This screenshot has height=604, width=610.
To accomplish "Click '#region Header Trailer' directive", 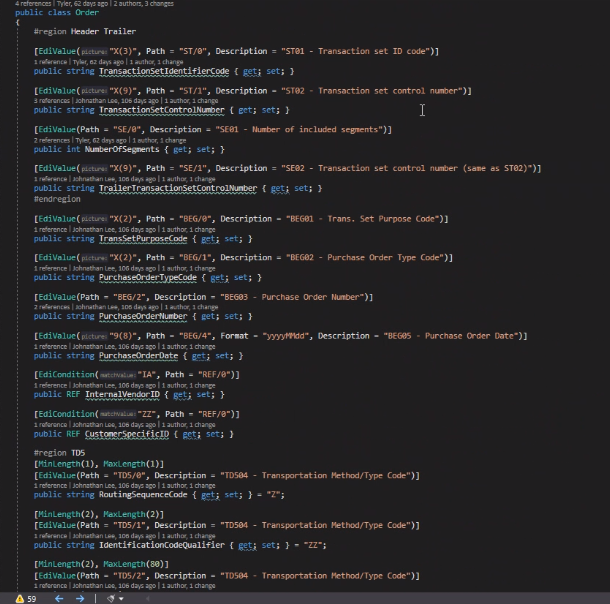I will pos(85,32).
